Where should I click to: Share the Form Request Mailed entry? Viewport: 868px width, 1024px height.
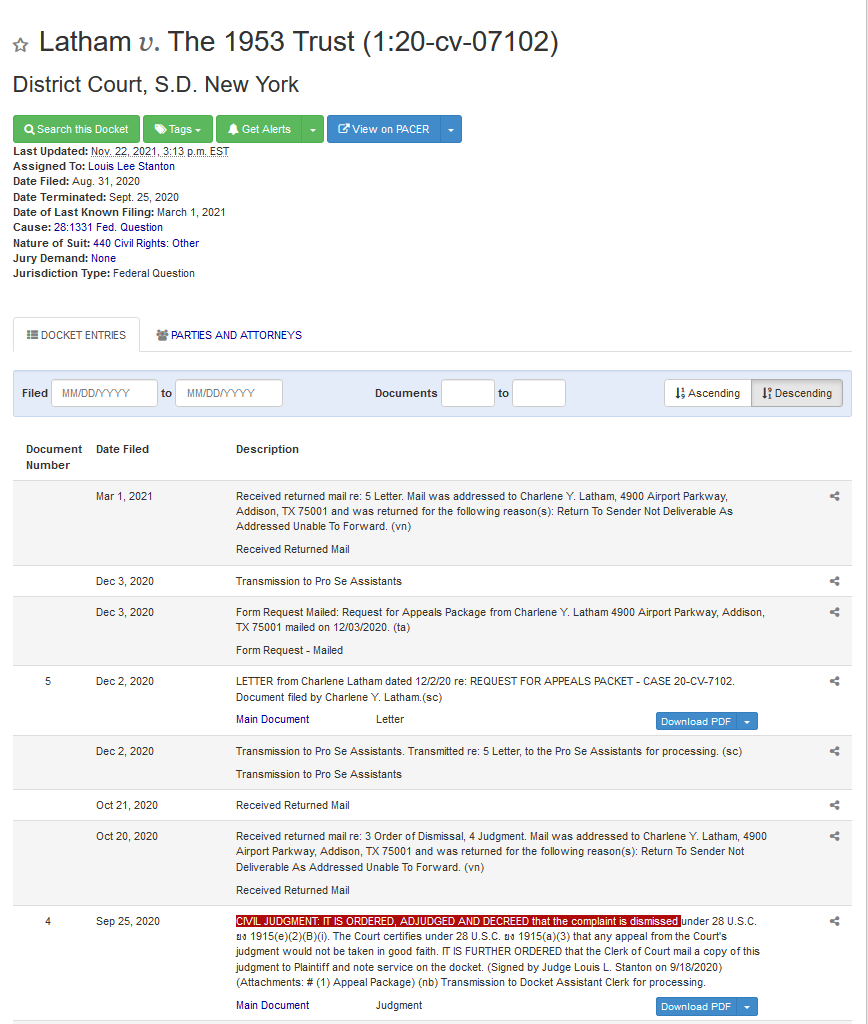pyautogui.click(x=834, y=613)
